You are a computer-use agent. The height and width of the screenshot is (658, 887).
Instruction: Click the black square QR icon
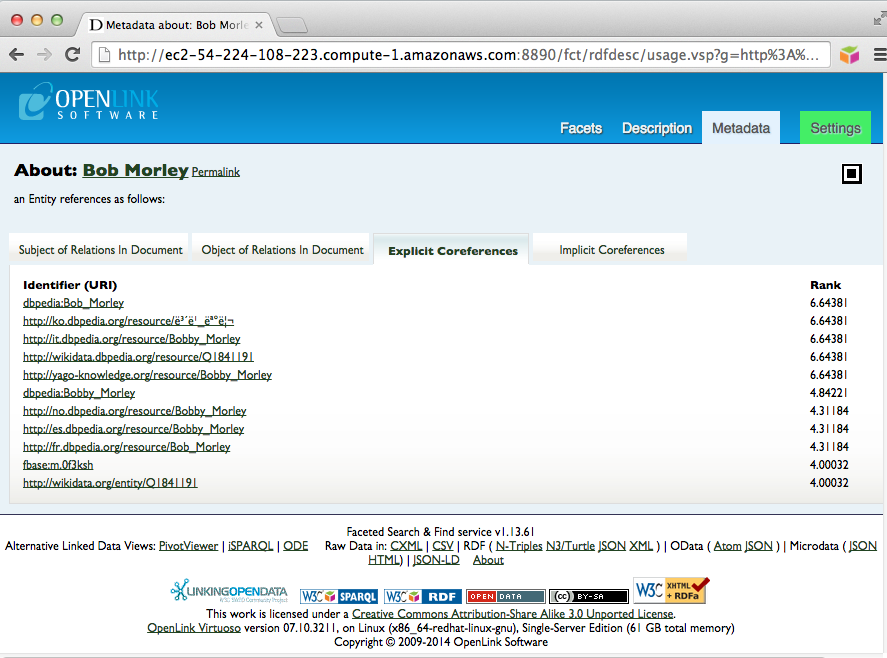[851, 174]
